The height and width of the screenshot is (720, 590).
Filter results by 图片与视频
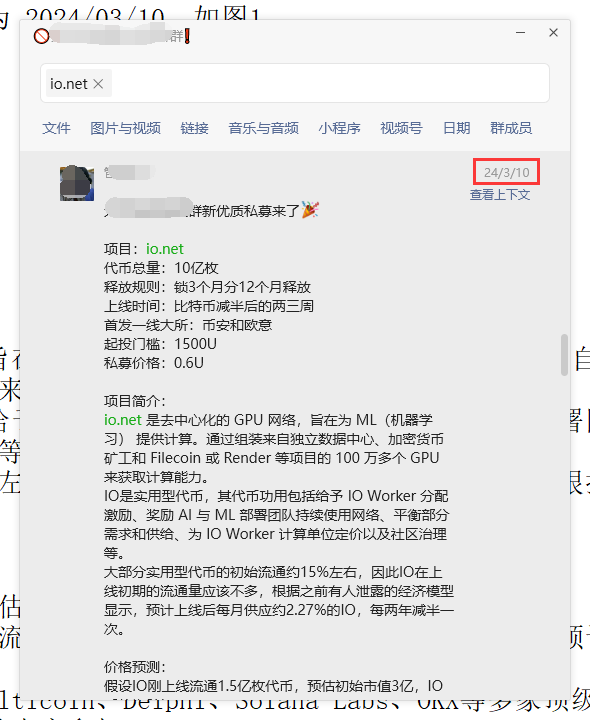click(125, 128)
